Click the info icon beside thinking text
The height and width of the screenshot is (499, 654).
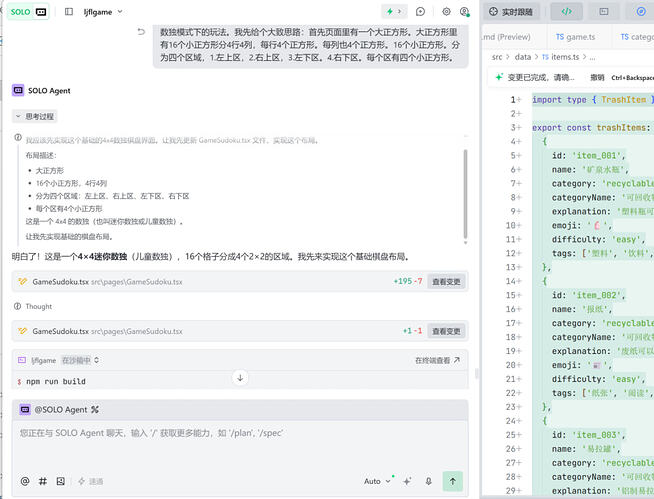[18, 137]
